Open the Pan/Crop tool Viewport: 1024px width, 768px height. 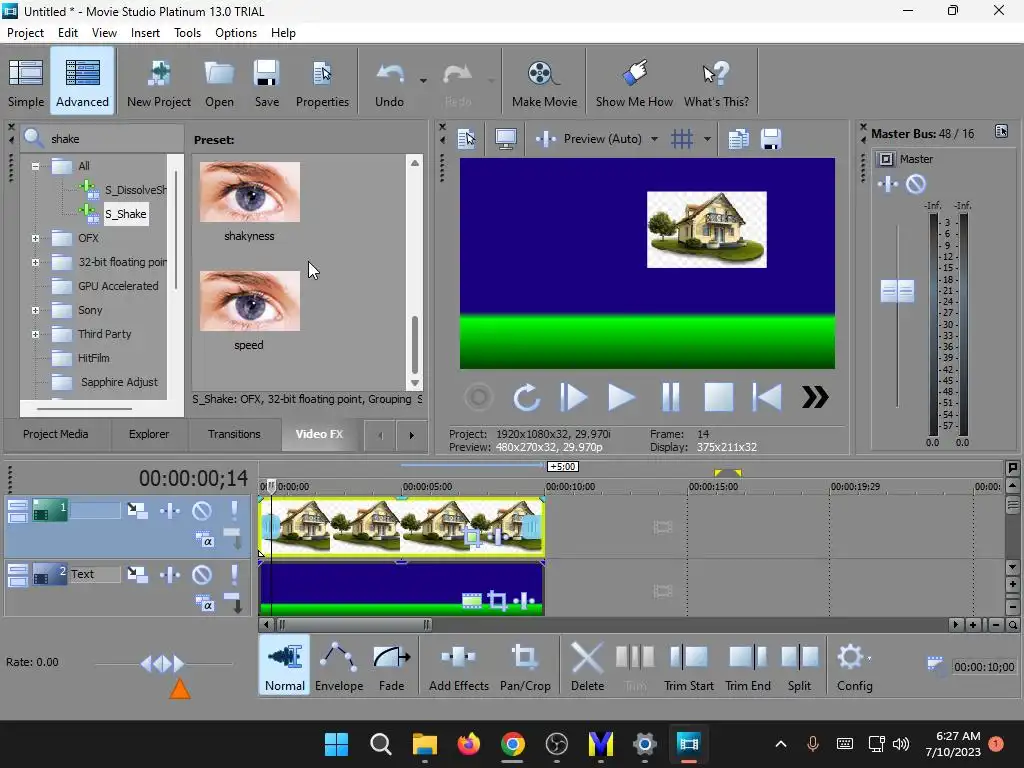[x=525, y=666]
